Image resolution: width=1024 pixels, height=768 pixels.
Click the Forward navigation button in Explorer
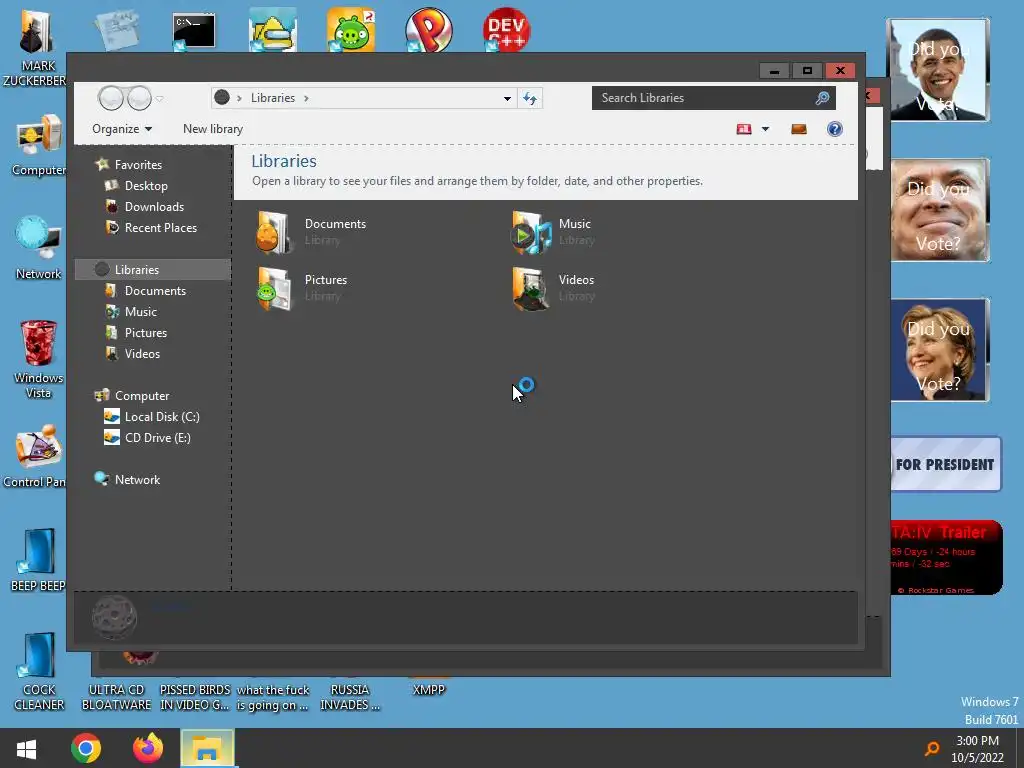(x=140, y=98)
